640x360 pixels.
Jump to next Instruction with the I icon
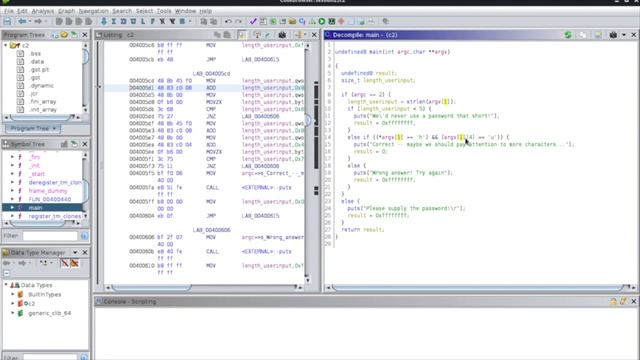coord(113,21)
